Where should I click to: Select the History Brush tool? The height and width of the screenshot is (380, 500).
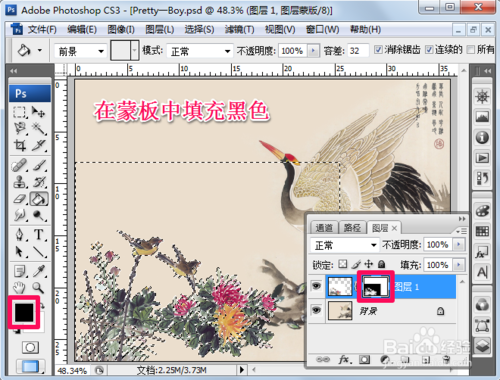[39, 182]
